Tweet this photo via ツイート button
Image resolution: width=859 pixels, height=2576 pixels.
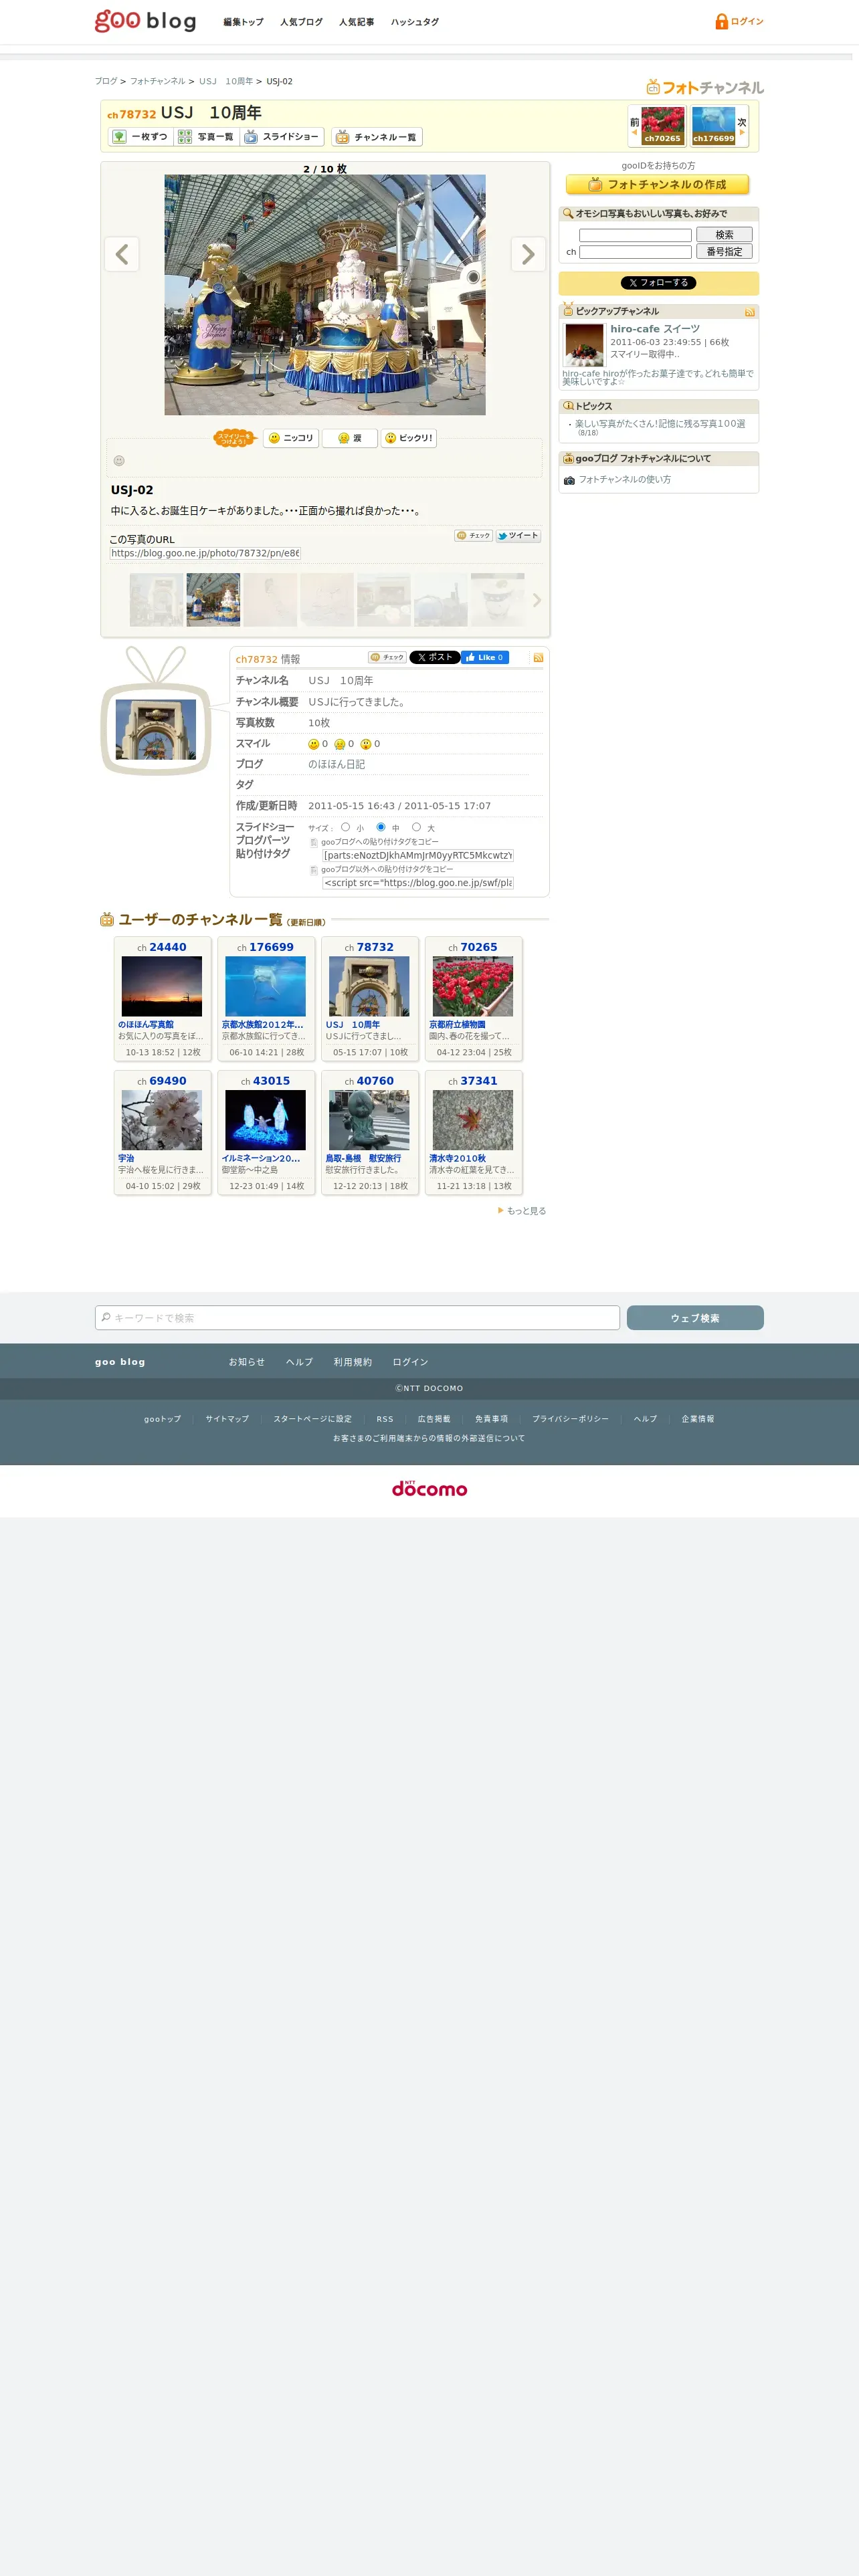[518, 536]
